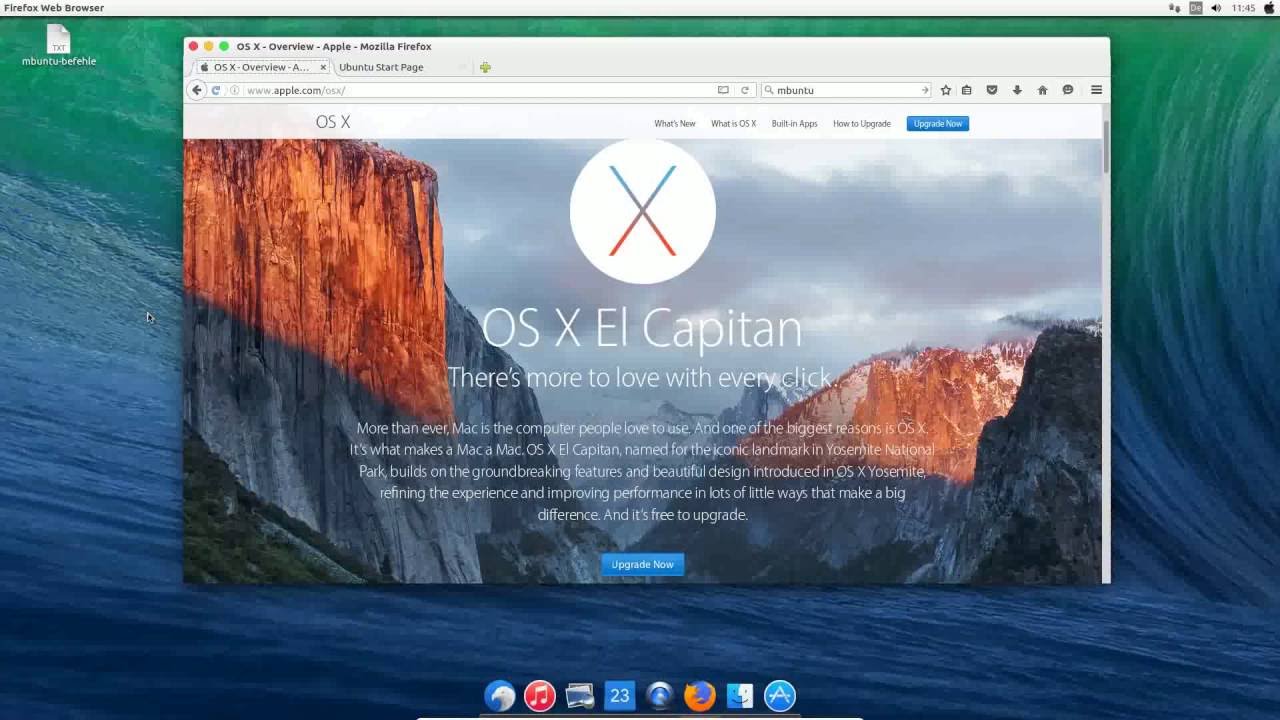Switch to the OS X - Overview tab
Screen dimensions: 1280x720
click(260, 67)
